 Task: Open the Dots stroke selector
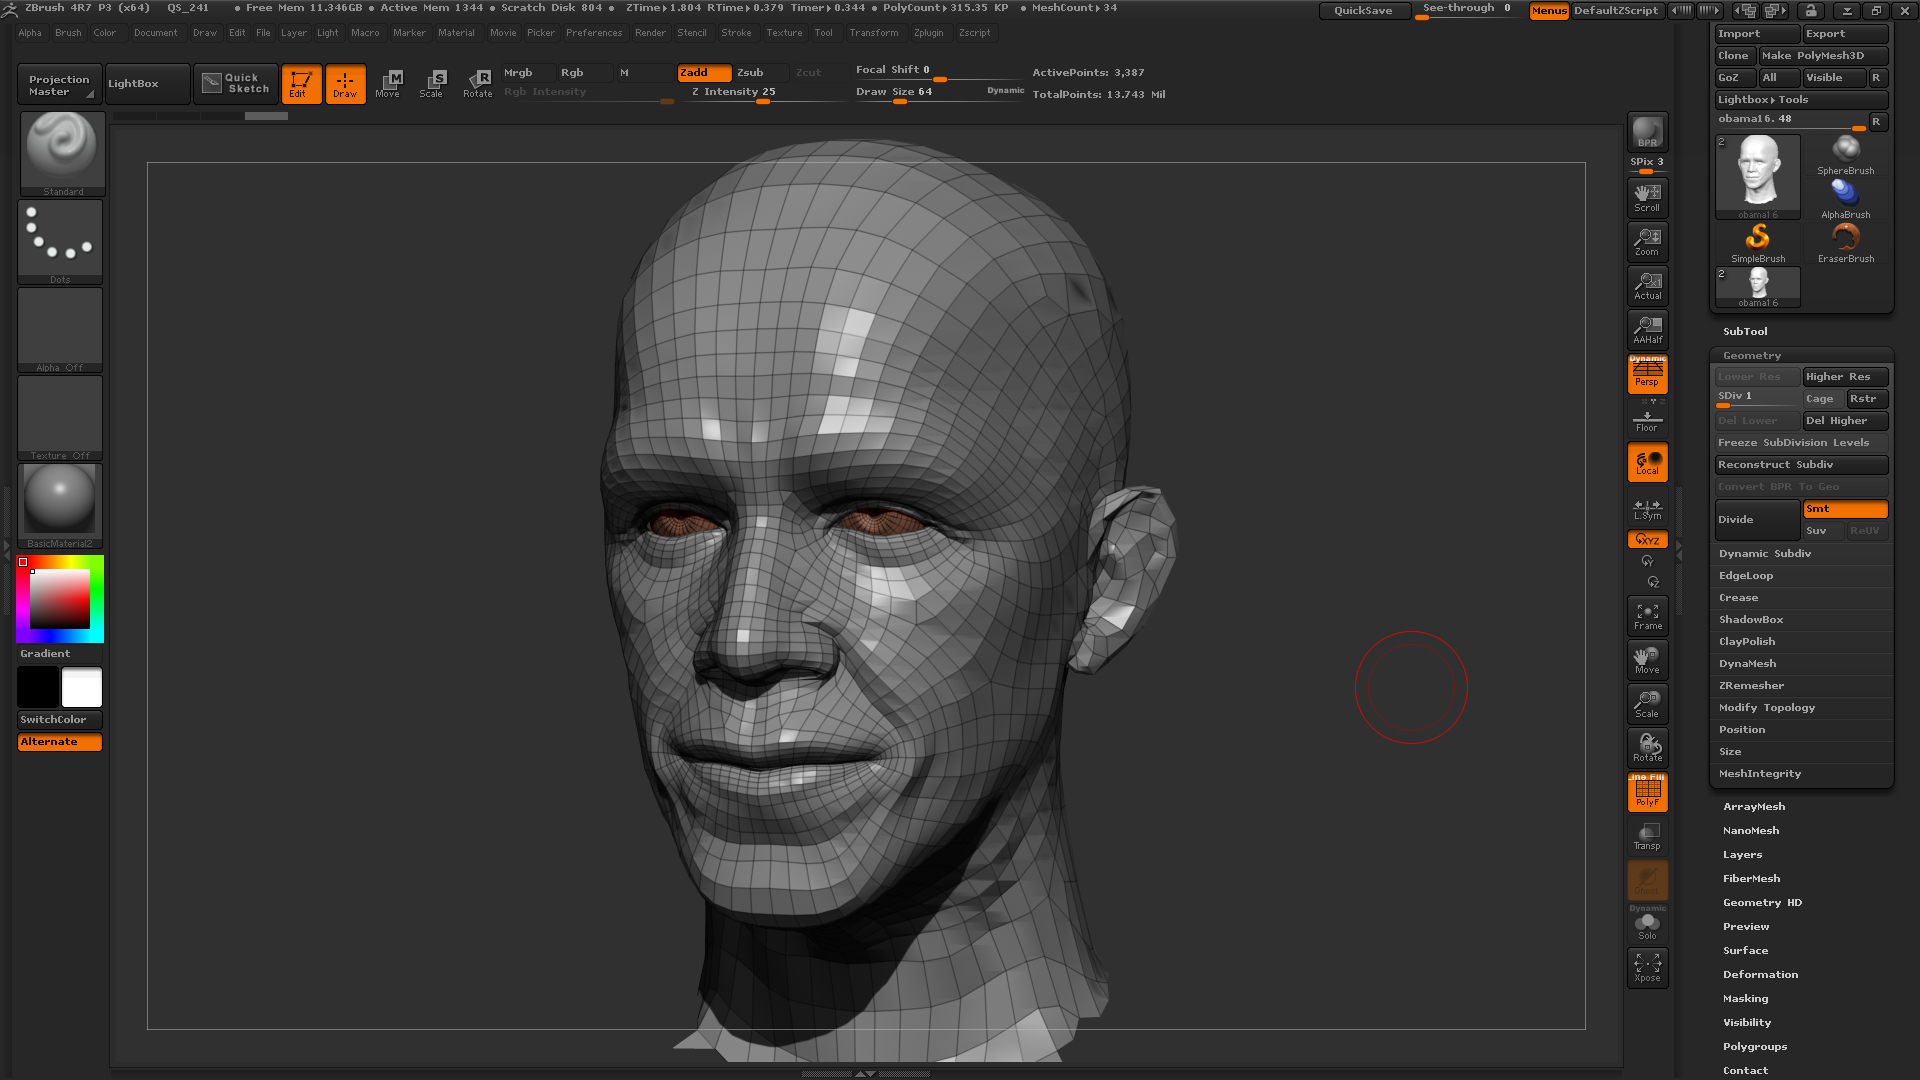tap(60, 242)
